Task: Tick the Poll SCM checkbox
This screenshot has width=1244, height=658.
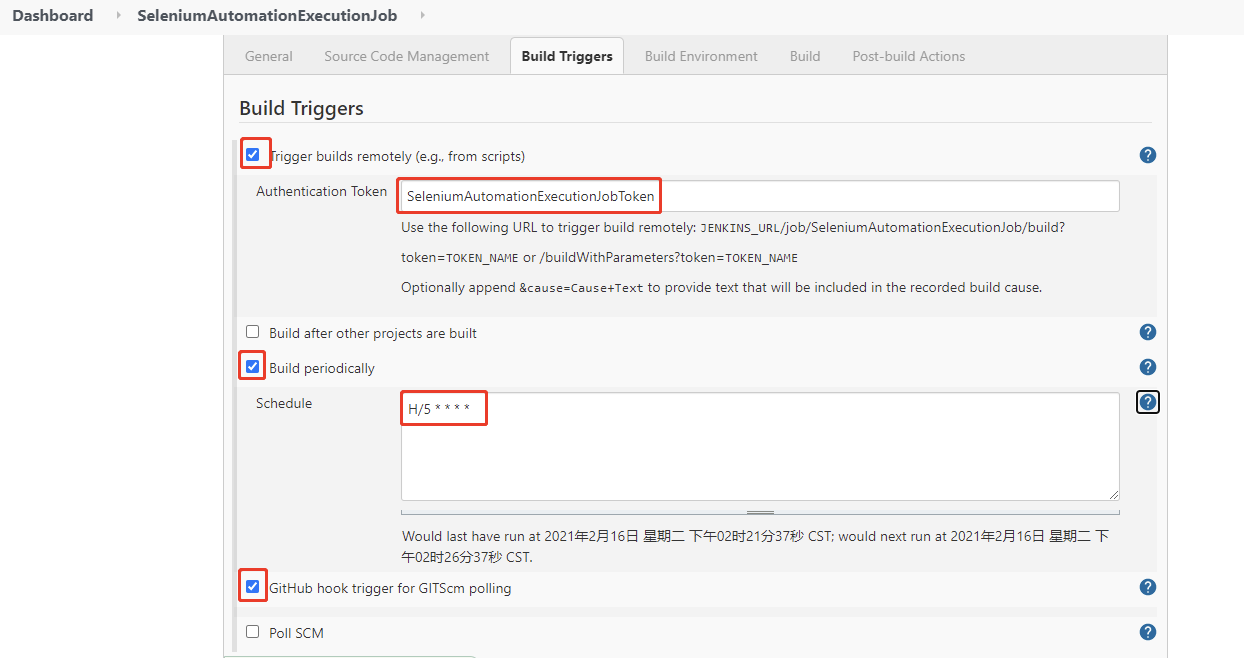Action: pos(253,632)
